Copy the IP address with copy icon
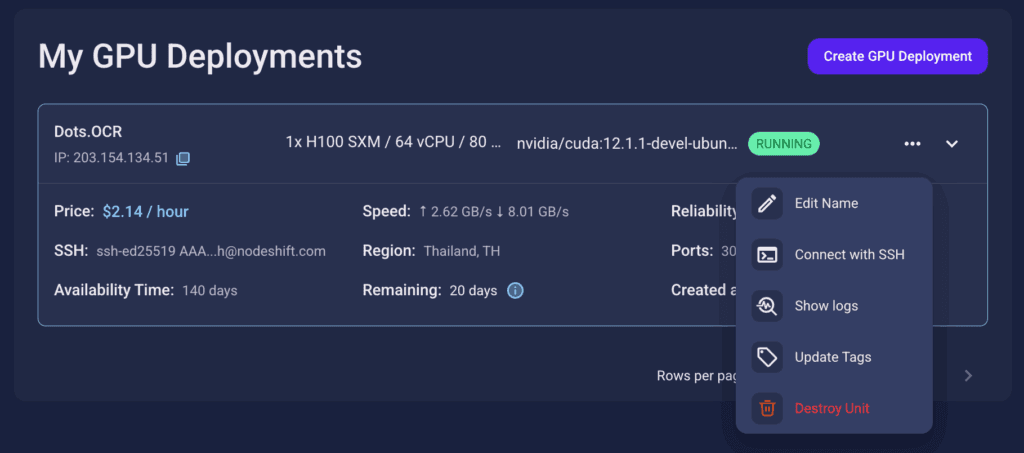1024x453 pixels. pos(183,158)
